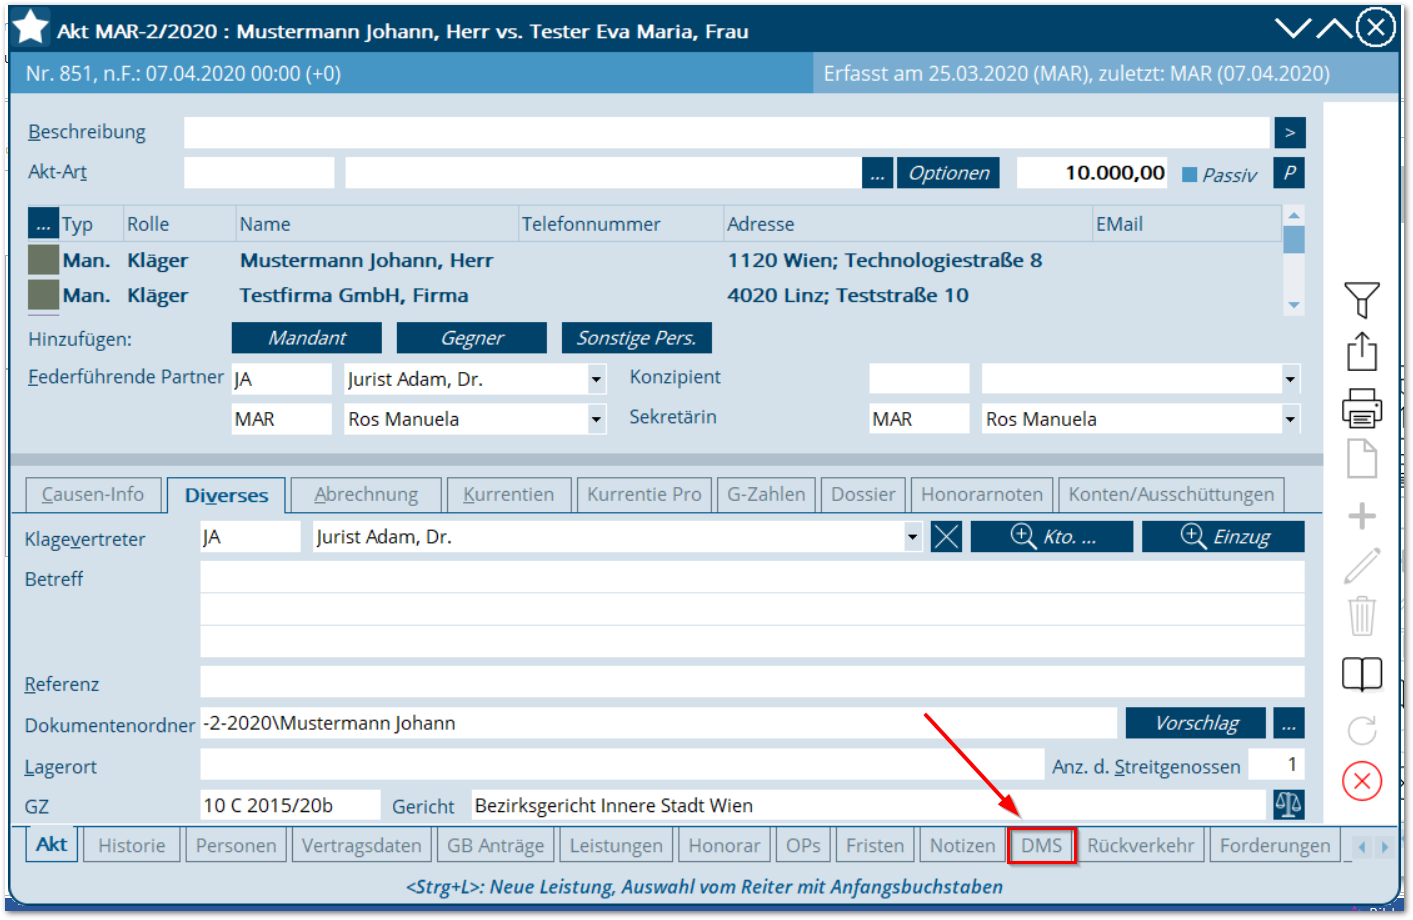Switch to the Abrechnung tab
1413x920 pixels.
(366, 494)
